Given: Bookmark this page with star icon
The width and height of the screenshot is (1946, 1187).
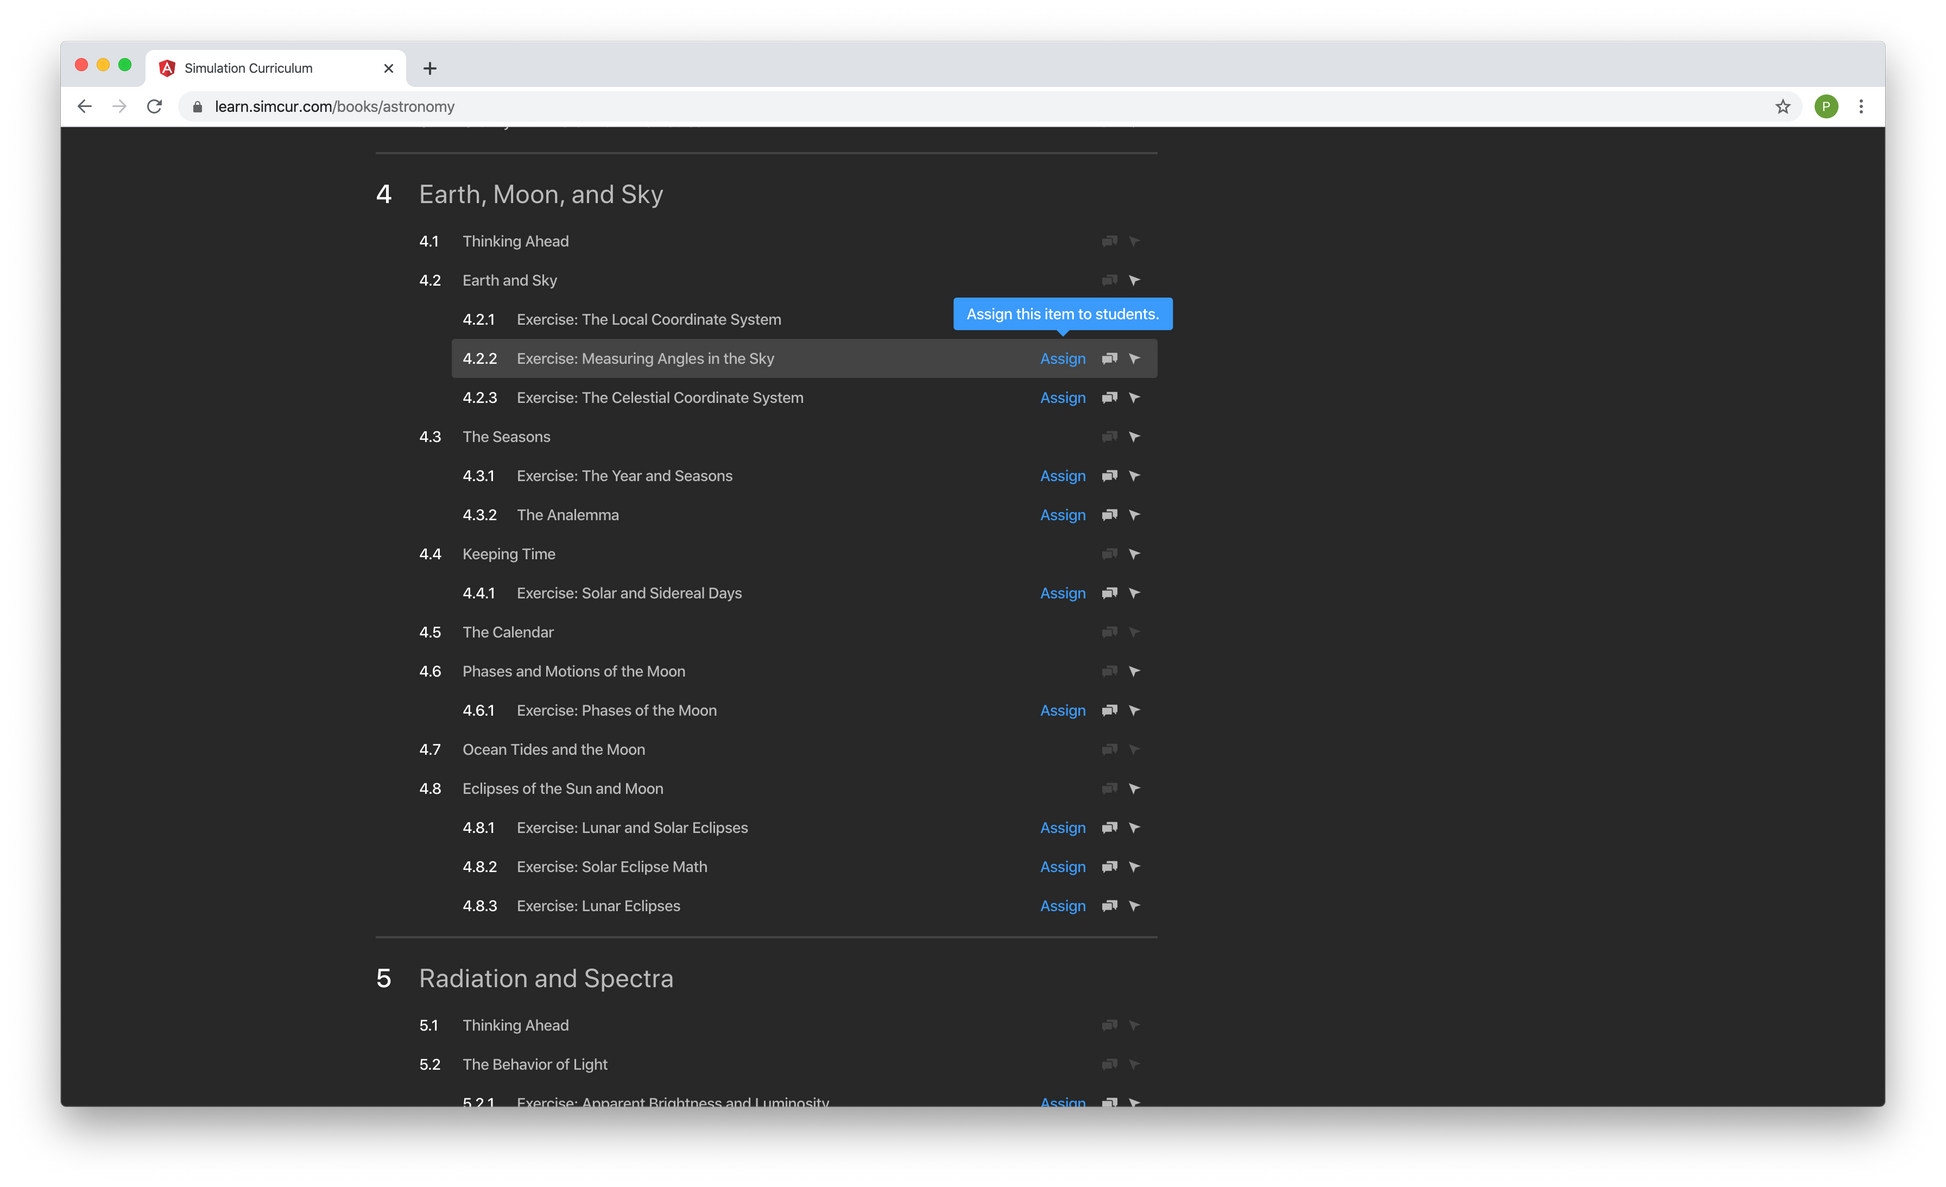Looking at the screenshot, I should (1782, 107).
